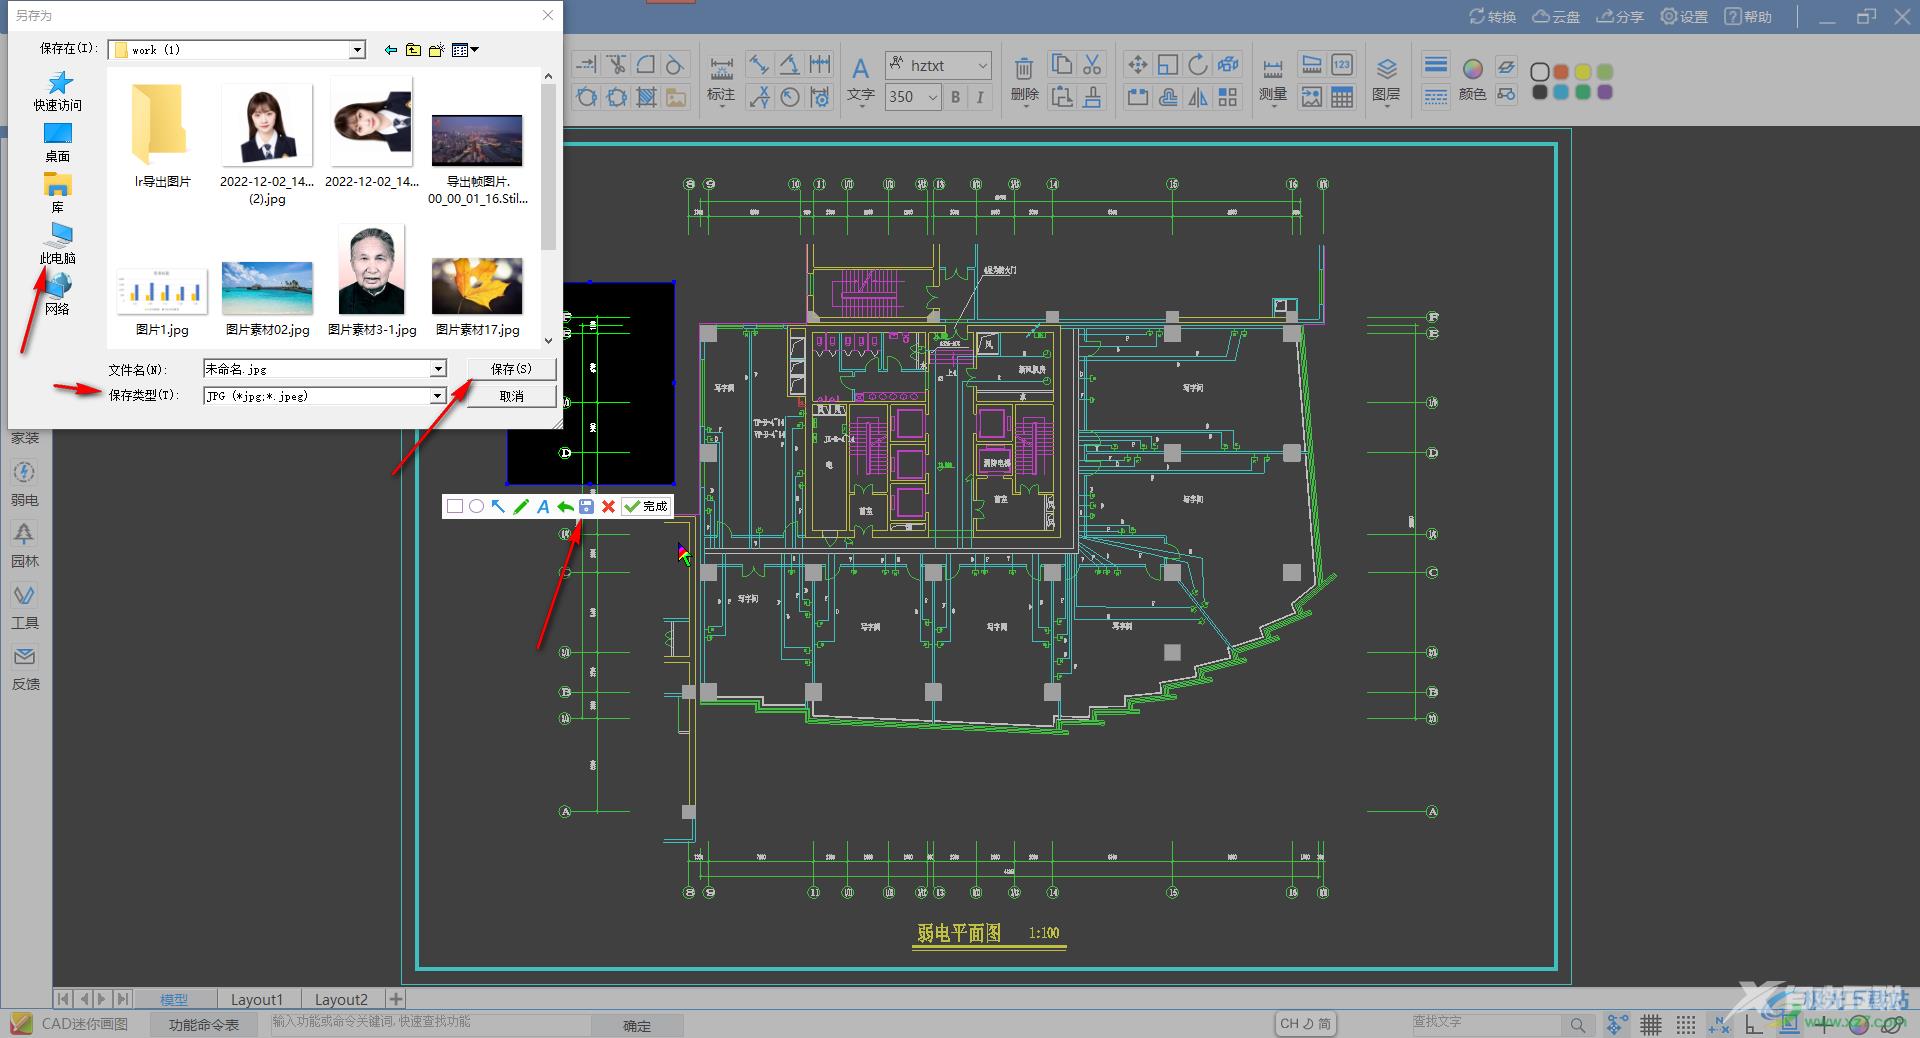Open the 文件名 filename dropdown arrow
This screenshot has width=1920, height=1038.
click(438, 369)
